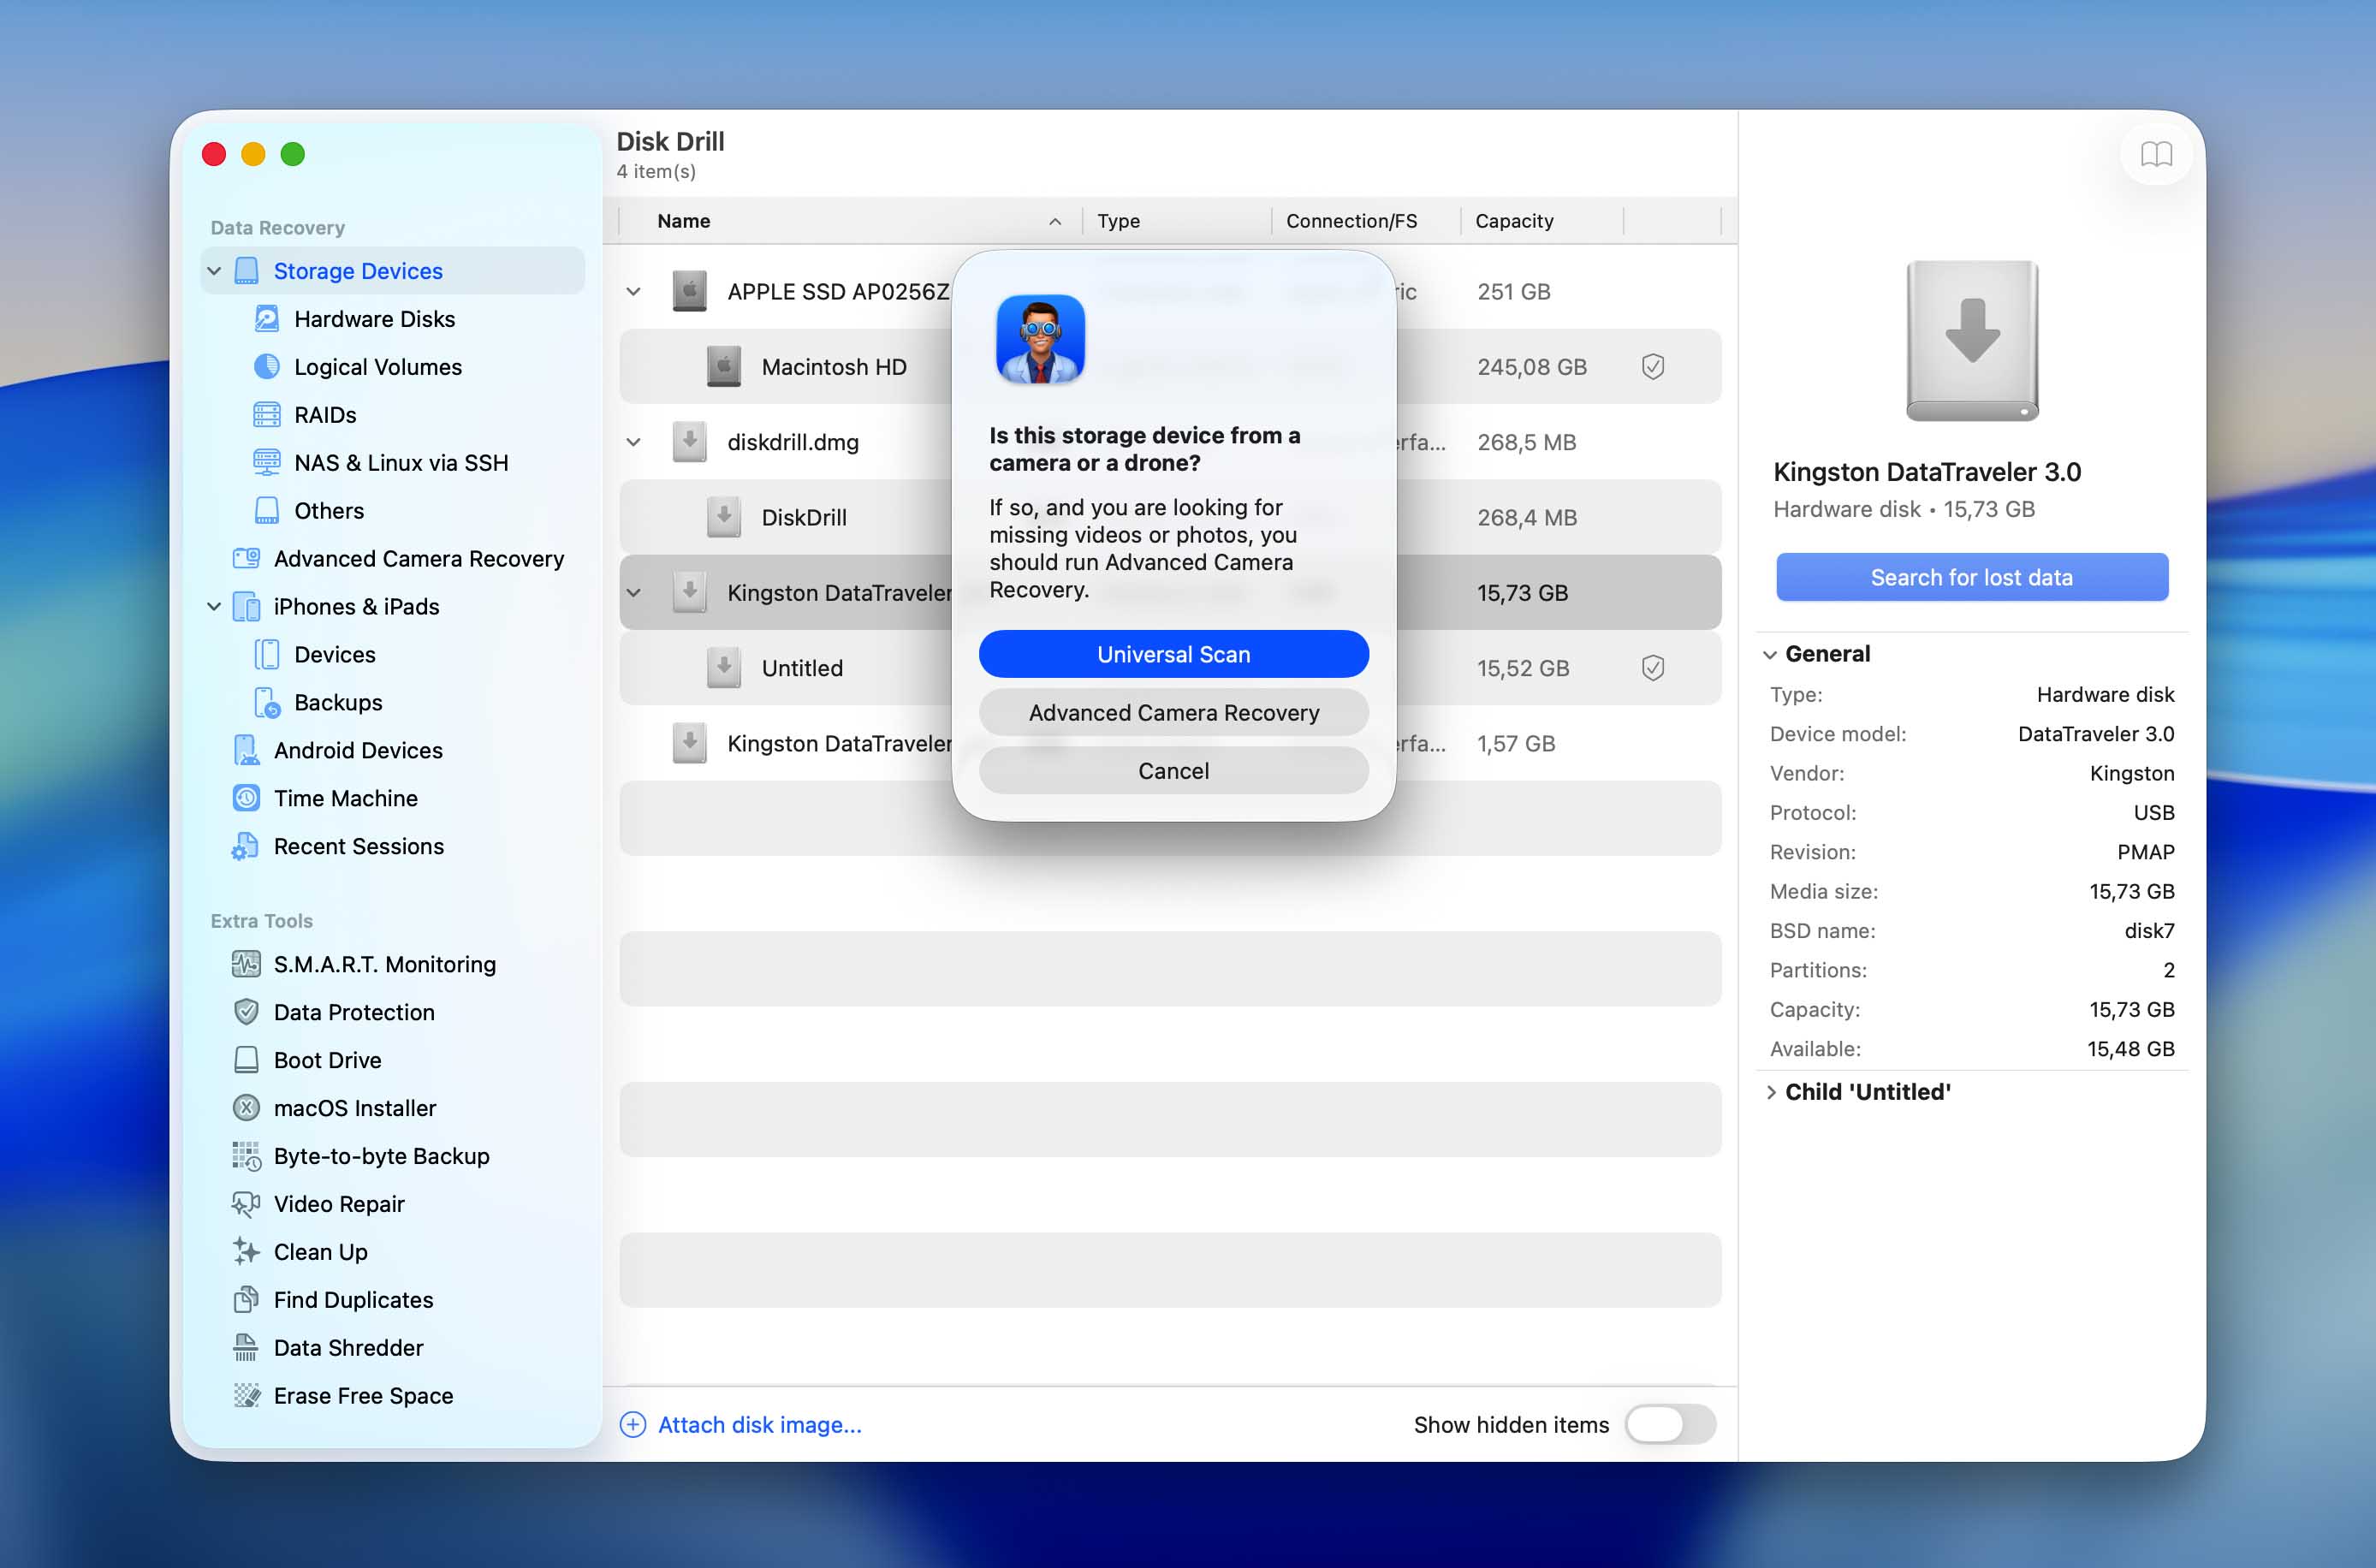Choose Advanced Camera Recovery in dialog
This screenshot has height=1568, width=2376.
click(1173, 713)
